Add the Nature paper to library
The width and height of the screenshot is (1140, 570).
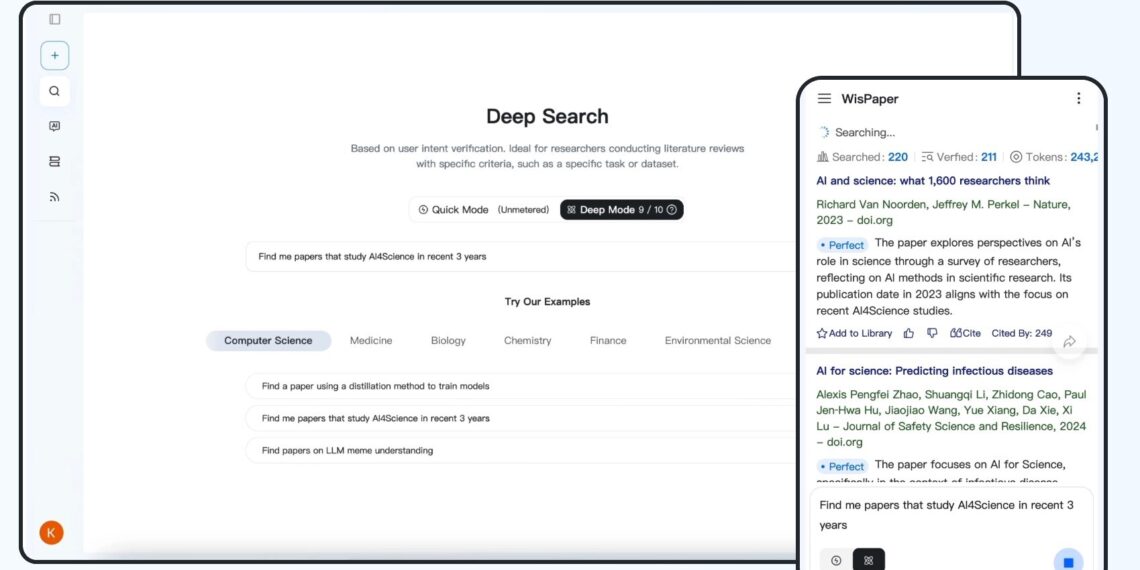(854, 333)
